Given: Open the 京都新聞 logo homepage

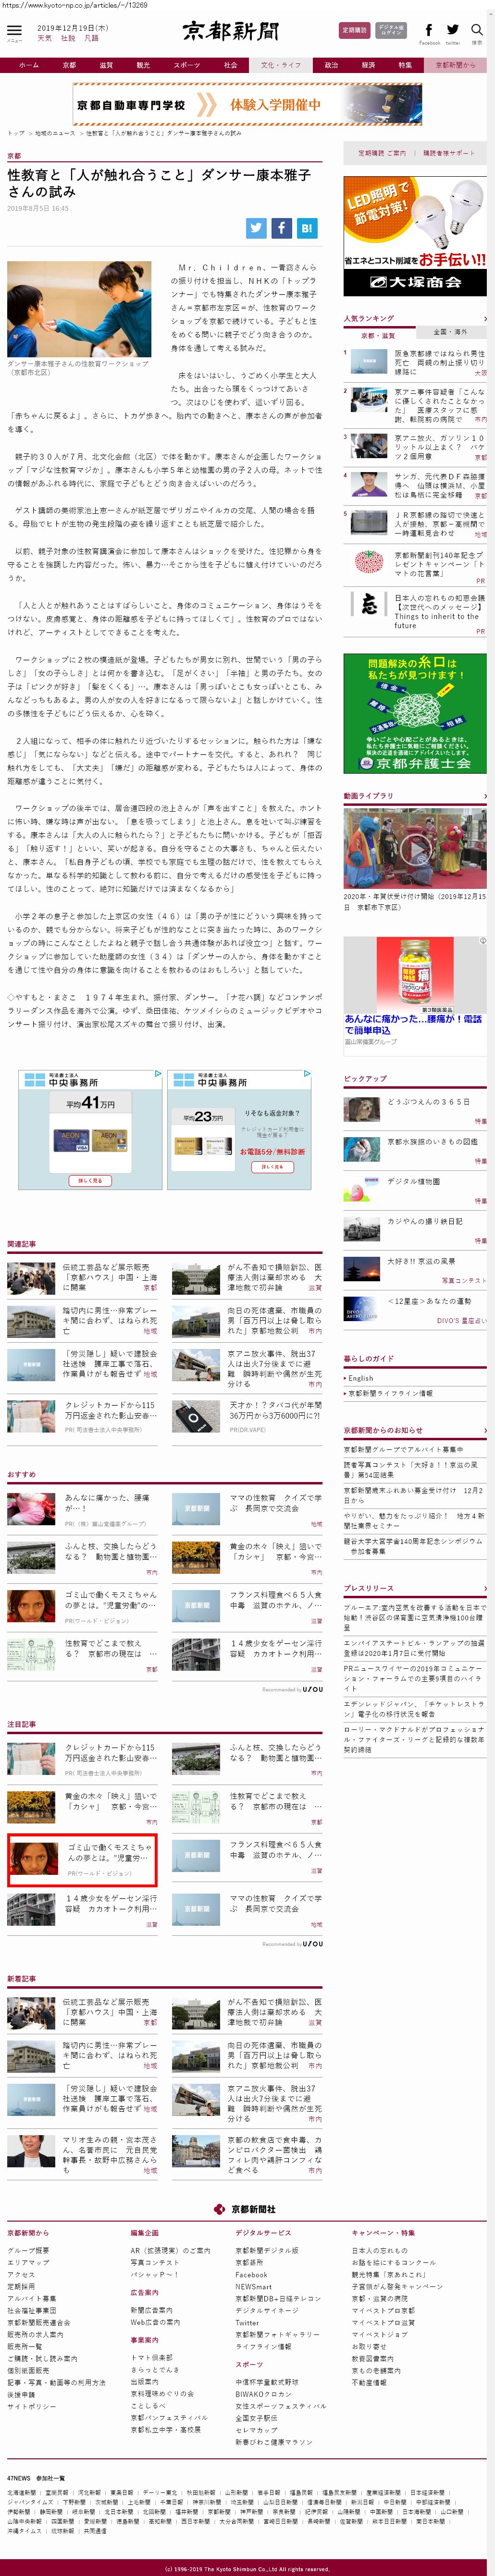Looking at the screenshot, I should coord(231,32).
